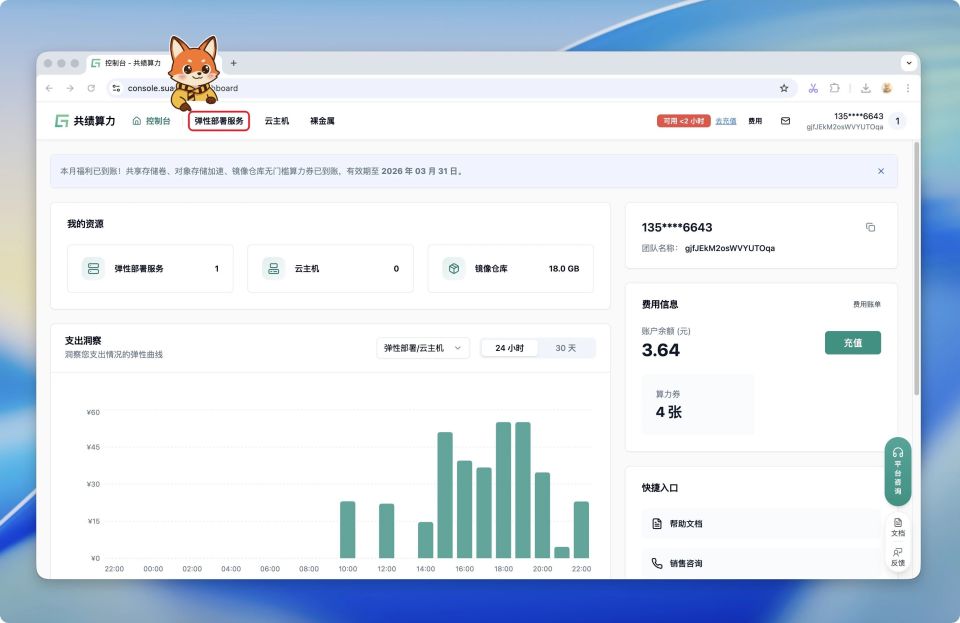The width and height of the screenshot is (960, 623).
Task: Switch chart to 30 天 range
Action: pyautogui.click(x=566, y=348)
